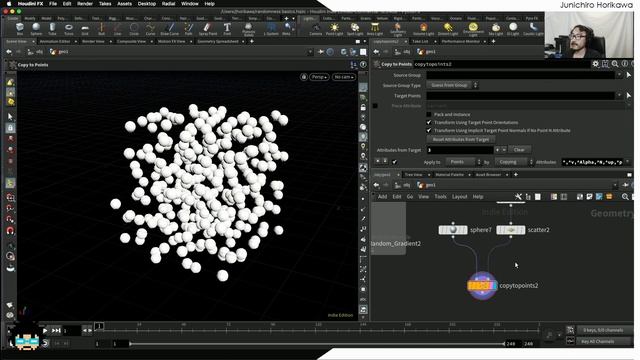Image resolution: width=640 pixels, height=360 pixels.
Task: Open parameter gear menu for copytopoints2
Action: [596, 64]
